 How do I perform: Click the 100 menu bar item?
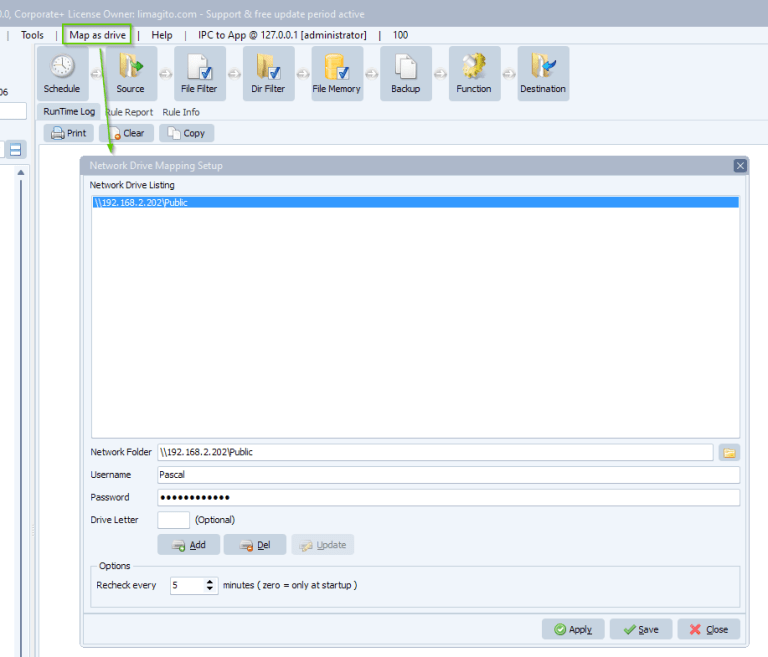pos(400,35)
